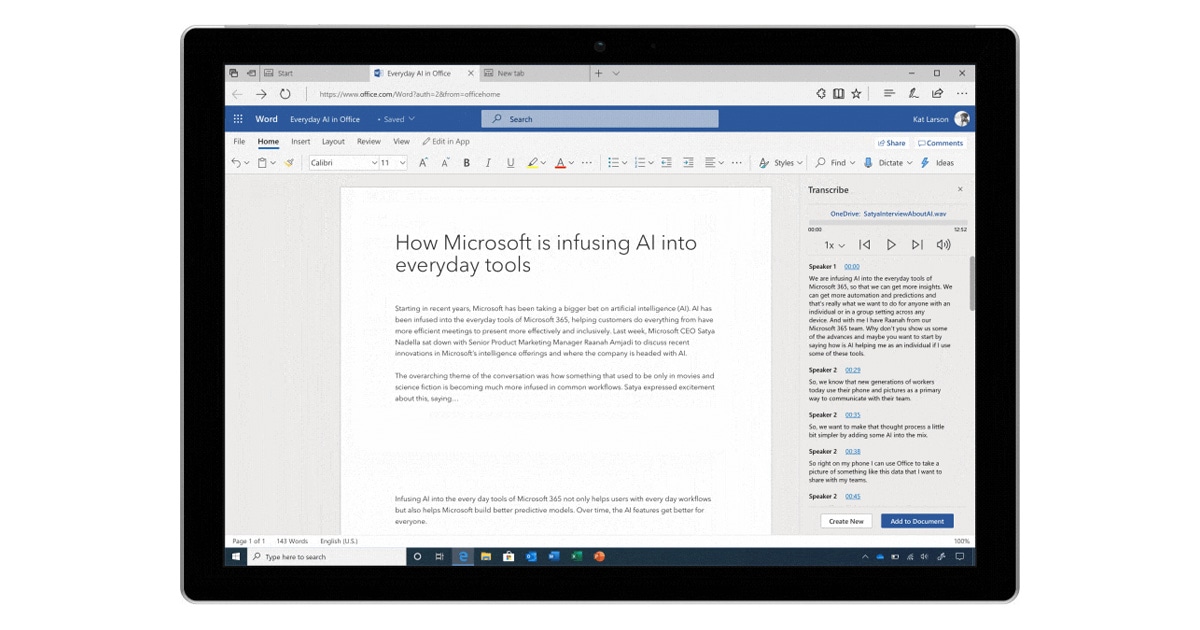Click the Add to Document button
Viewport: 1200px width, 630px height.
click(x=917, y=520)
